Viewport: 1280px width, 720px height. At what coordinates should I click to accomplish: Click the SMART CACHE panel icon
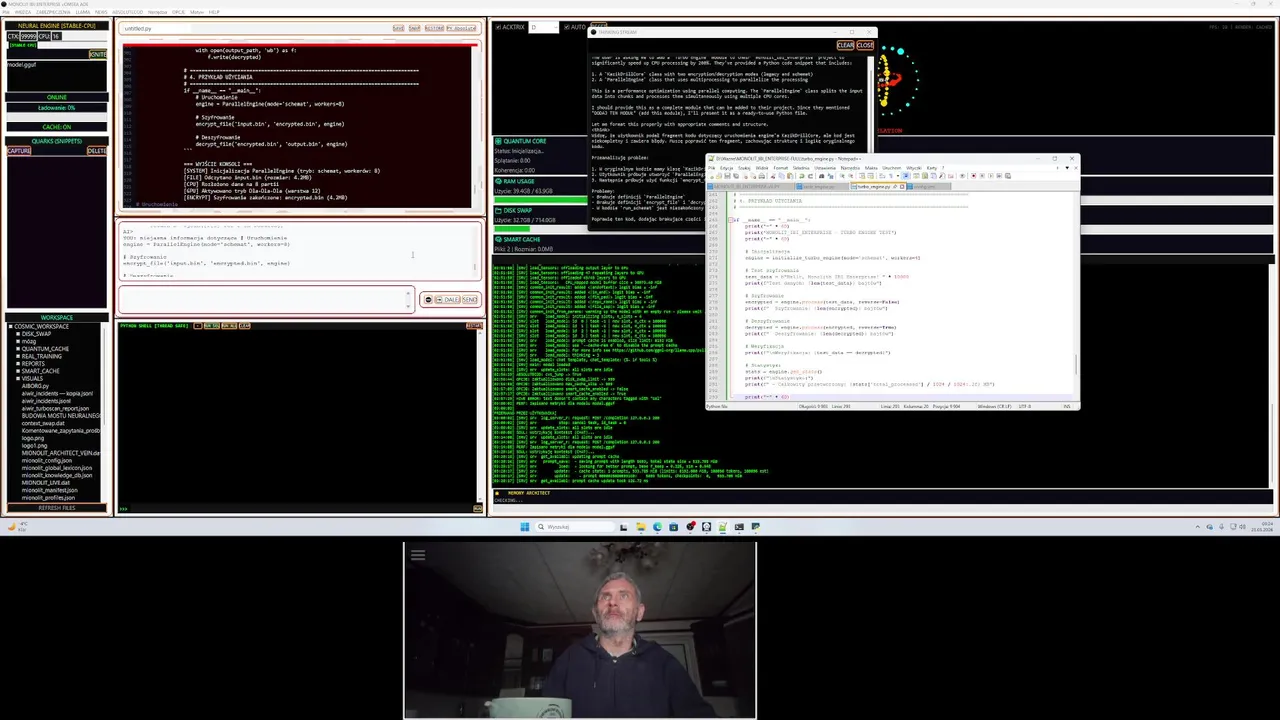[498, 240]
